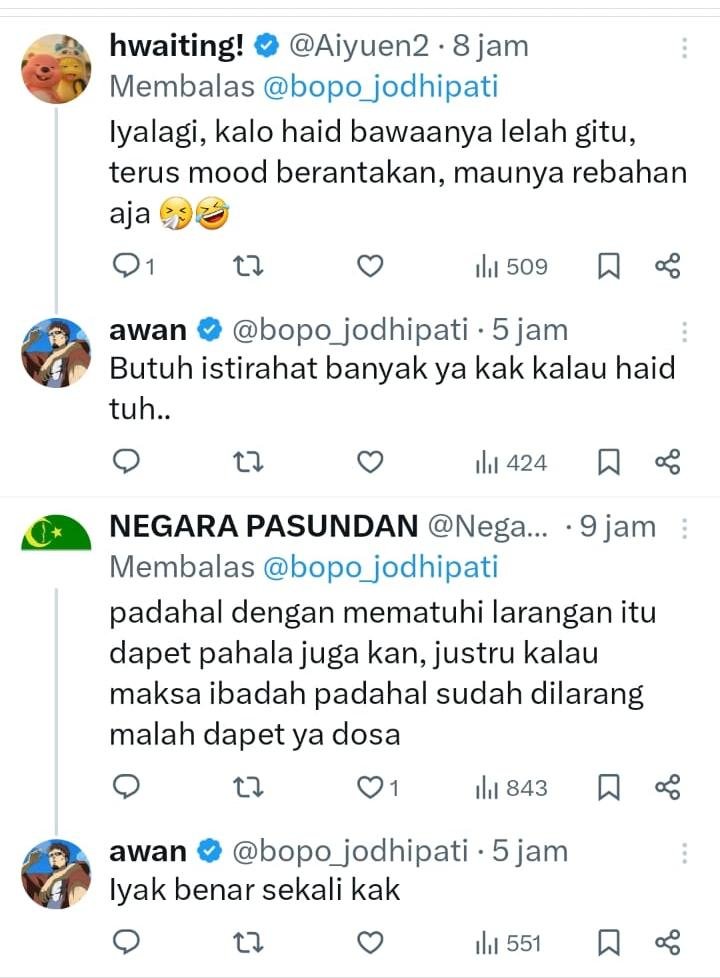Open more options on awan's 'Butuh istirahat' tweet
This screenshot has width=720, height=978.
tap(685, 332)
